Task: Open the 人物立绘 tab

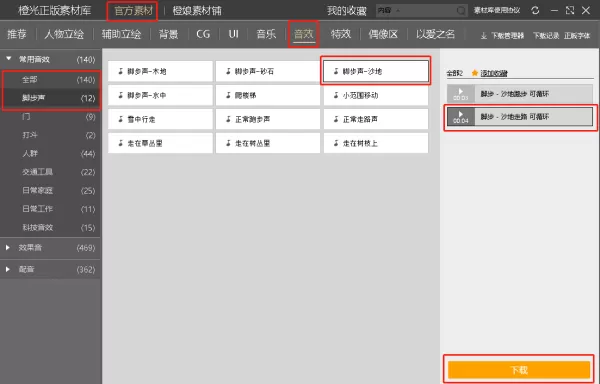Action: pos(64,34)
